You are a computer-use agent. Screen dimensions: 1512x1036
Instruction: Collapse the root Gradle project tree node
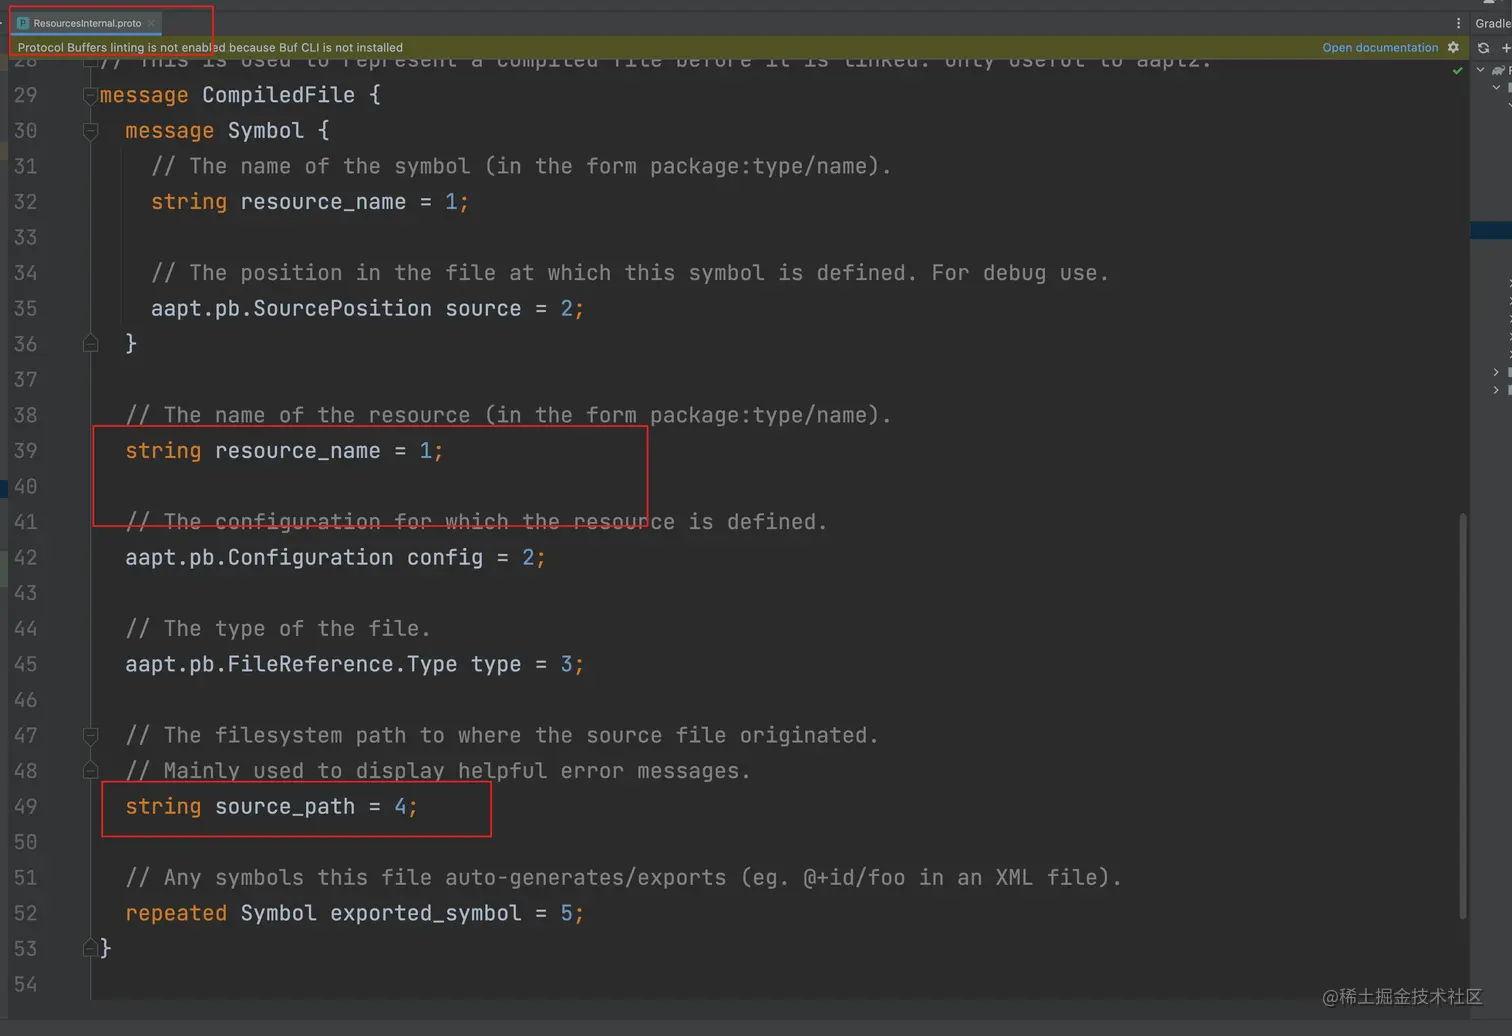1481,70
